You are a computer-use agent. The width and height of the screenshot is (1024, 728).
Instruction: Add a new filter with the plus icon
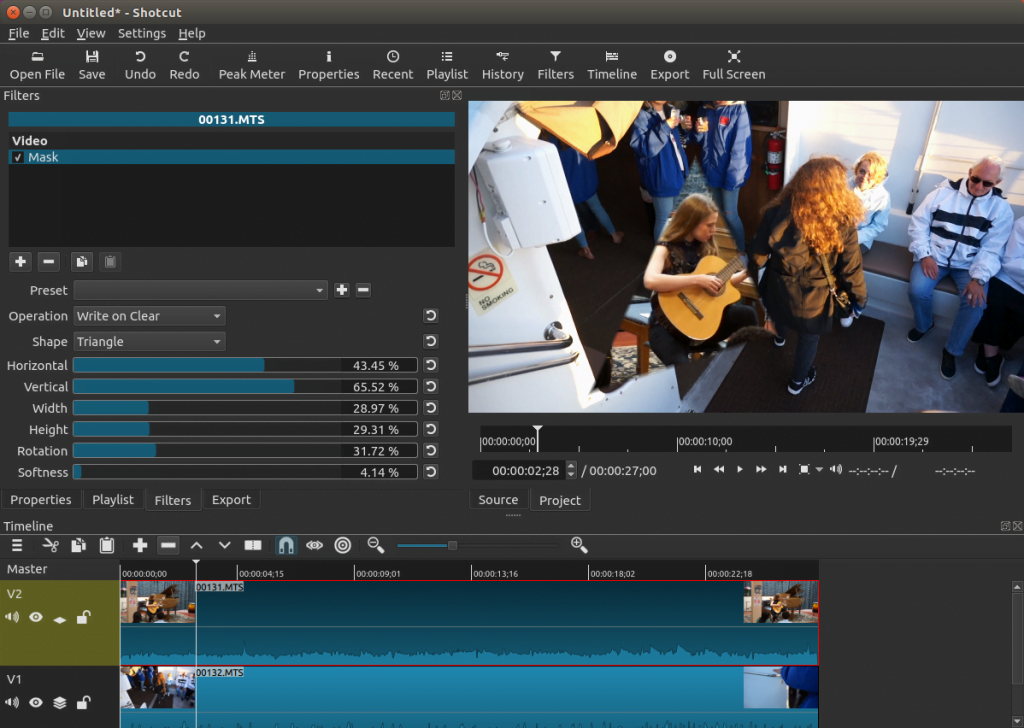[20, 261]
